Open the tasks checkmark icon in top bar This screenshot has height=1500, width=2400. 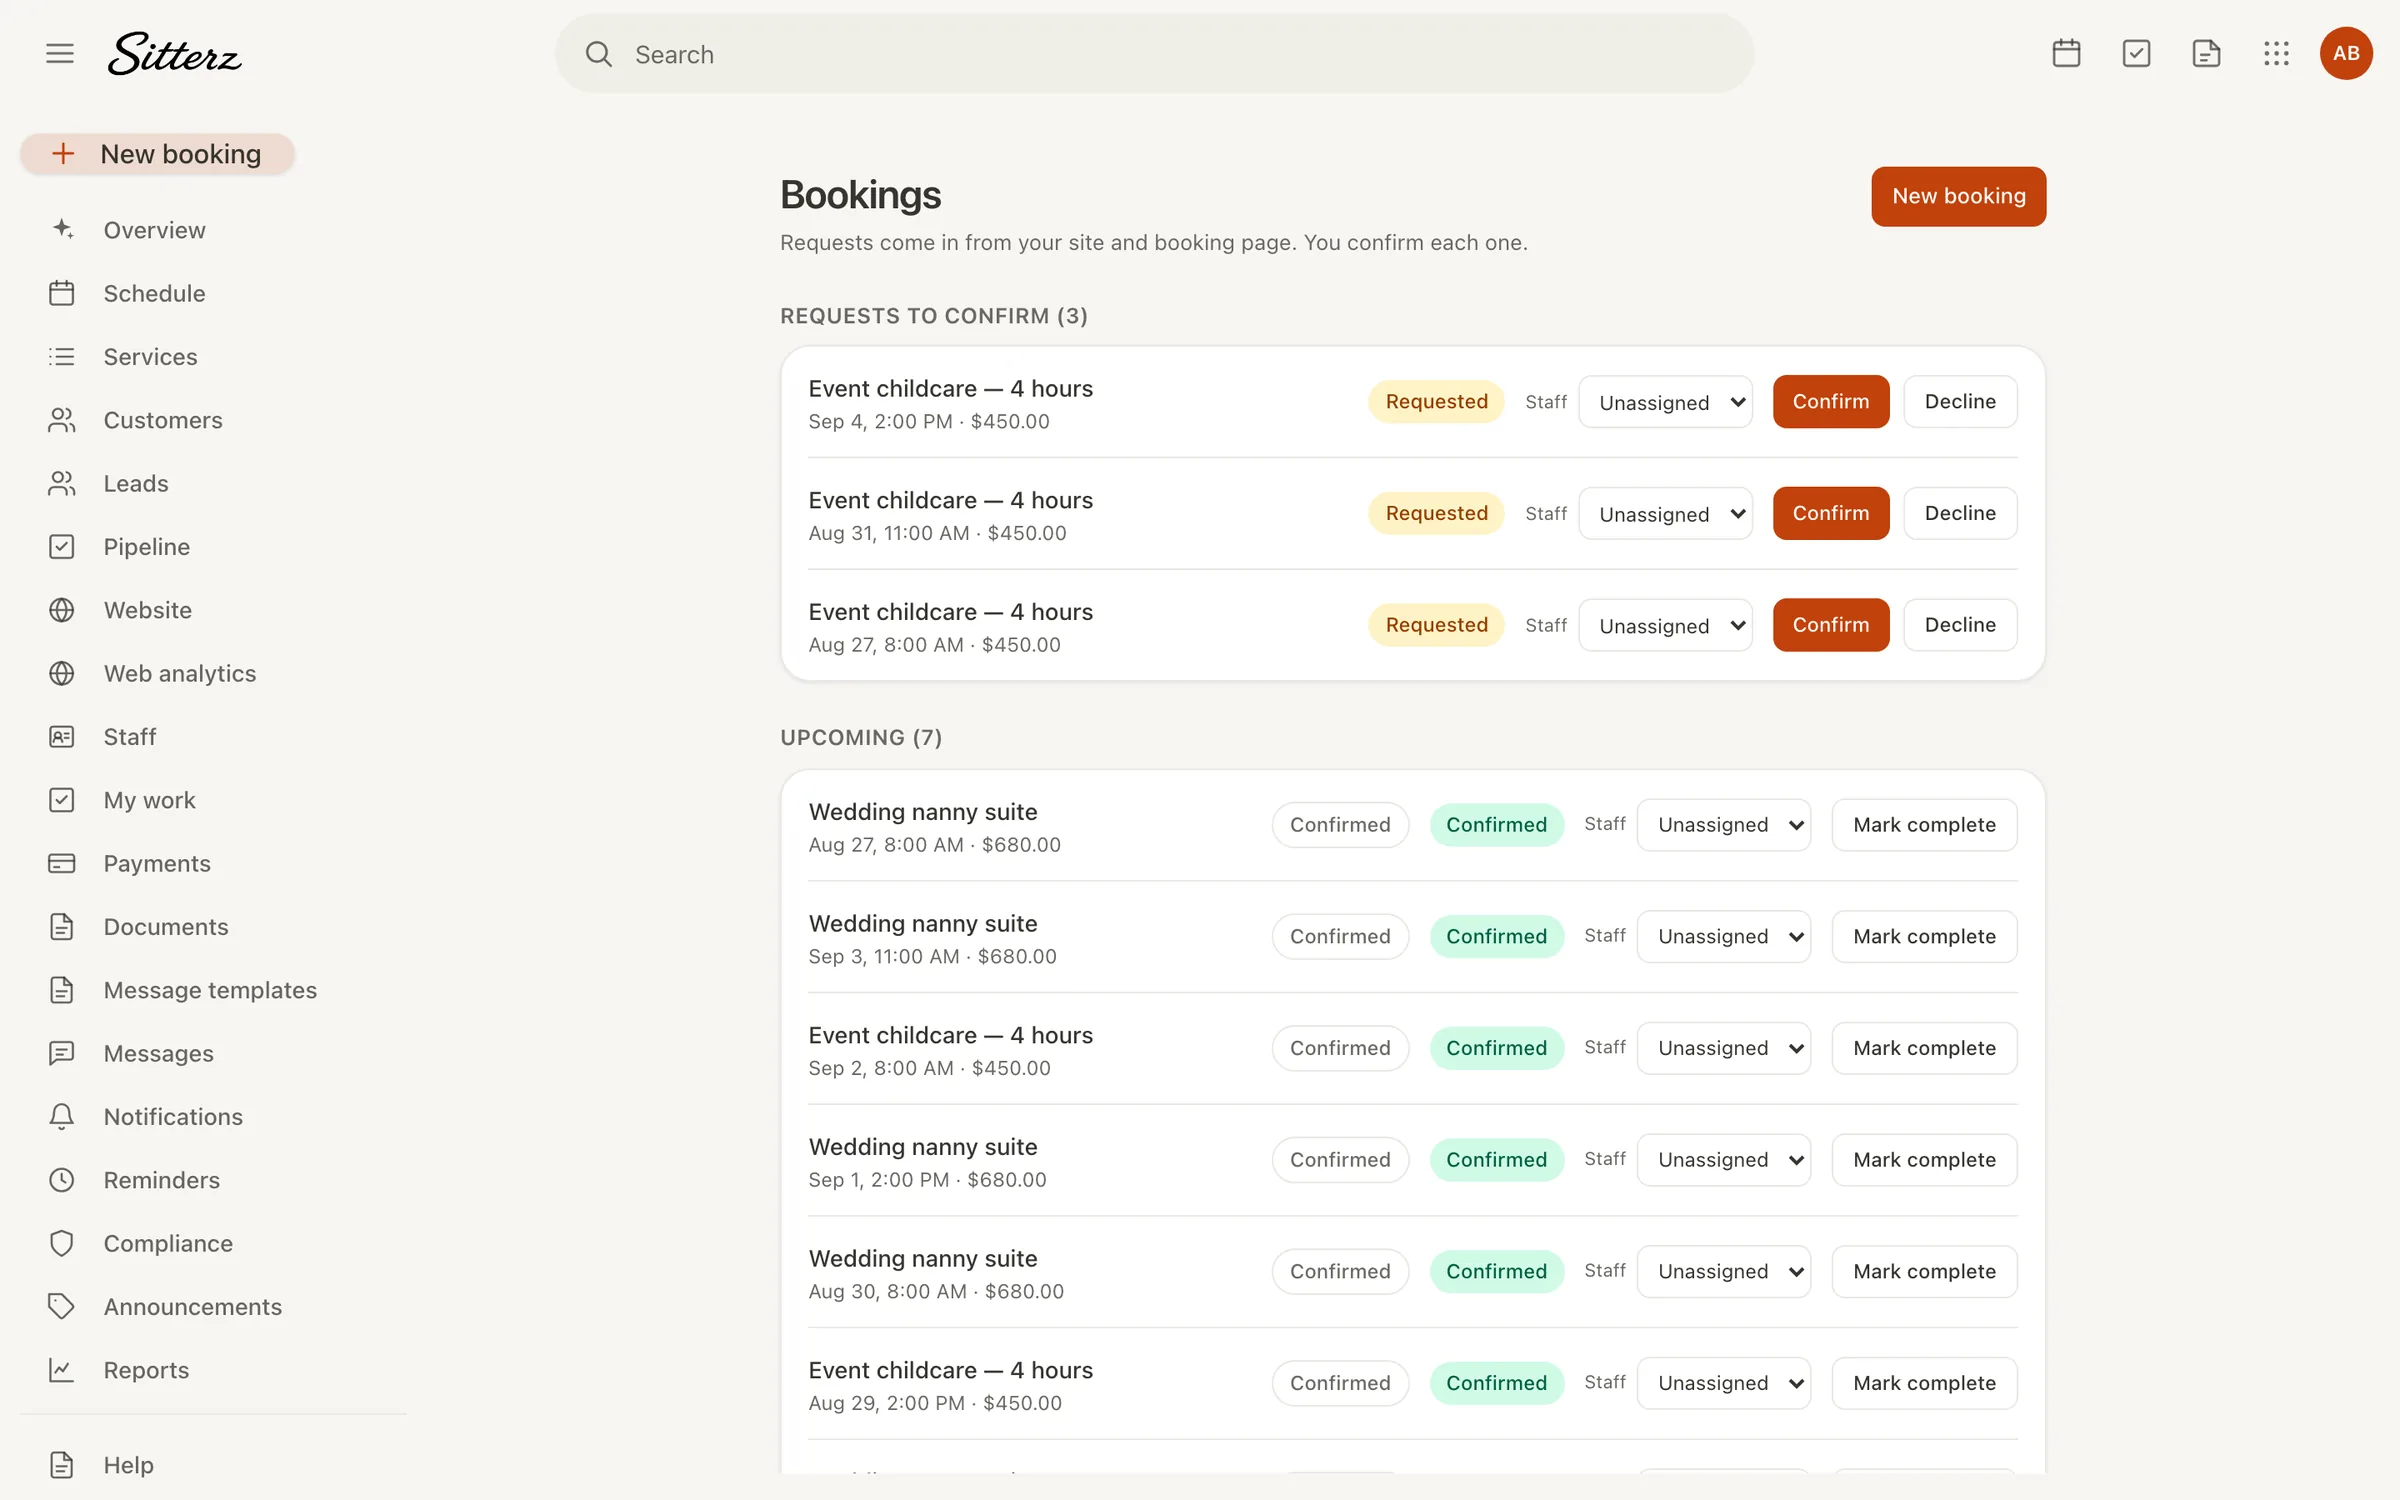pos(2136,53)
